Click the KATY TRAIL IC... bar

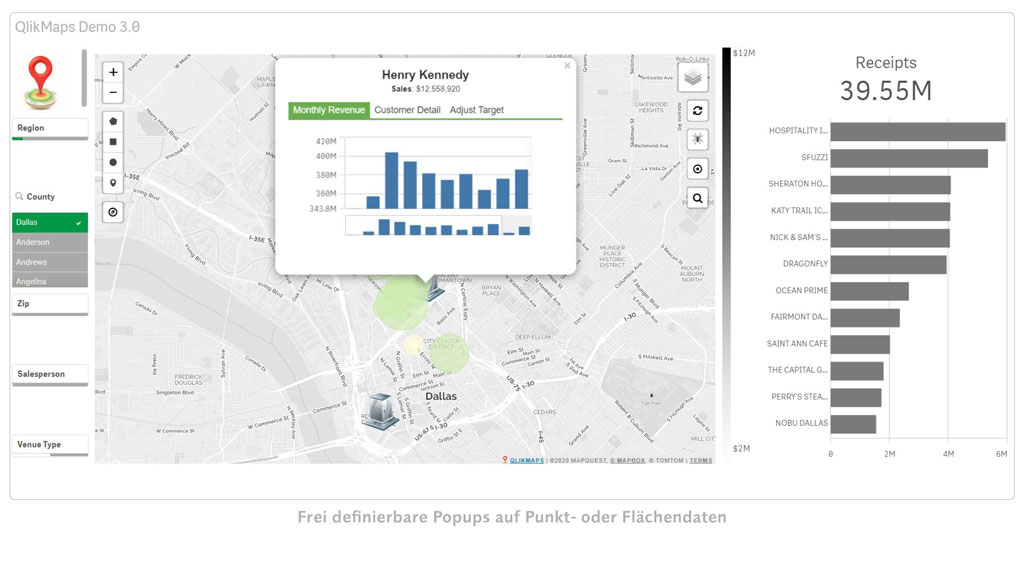890,211
